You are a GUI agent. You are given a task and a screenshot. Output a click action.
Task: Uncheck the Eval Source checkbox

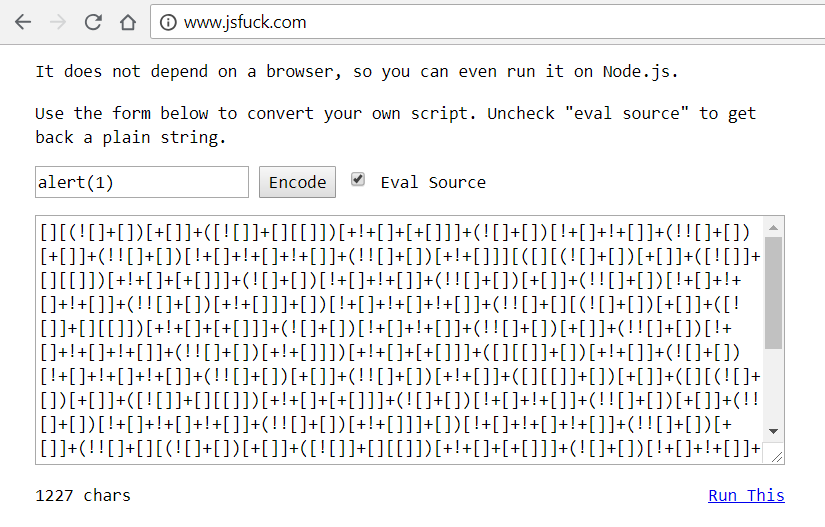pos(358,180)
